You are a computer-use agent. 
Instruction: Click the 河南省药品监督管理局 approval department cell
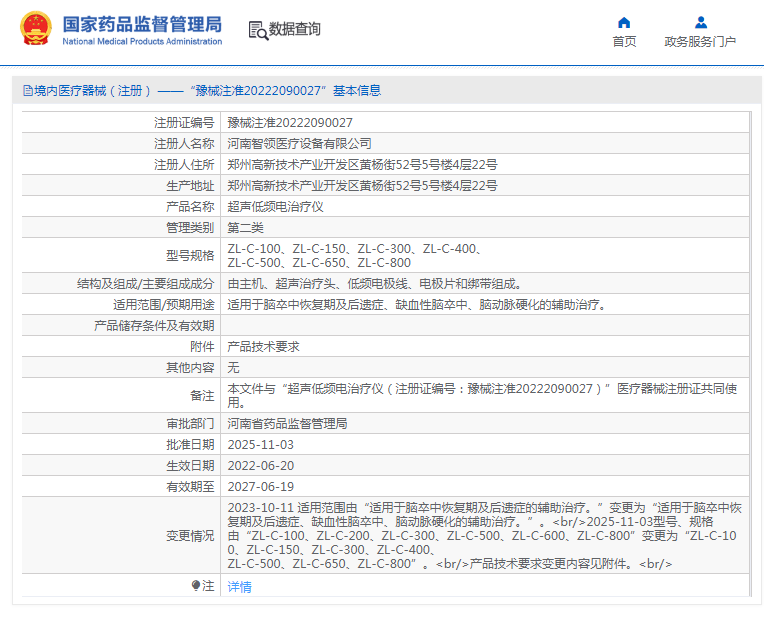coord(287,424)
